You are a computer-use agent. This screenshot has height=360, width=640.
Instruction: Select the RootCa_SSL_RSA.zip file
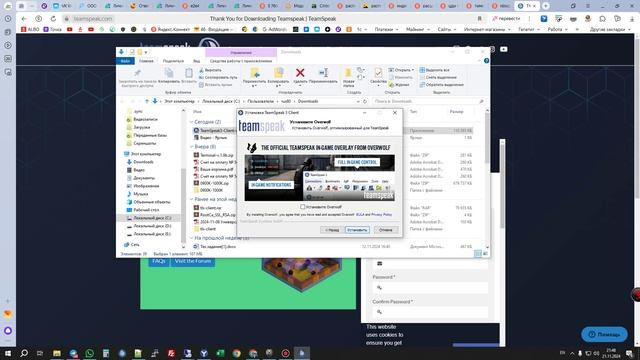point(214,215)
